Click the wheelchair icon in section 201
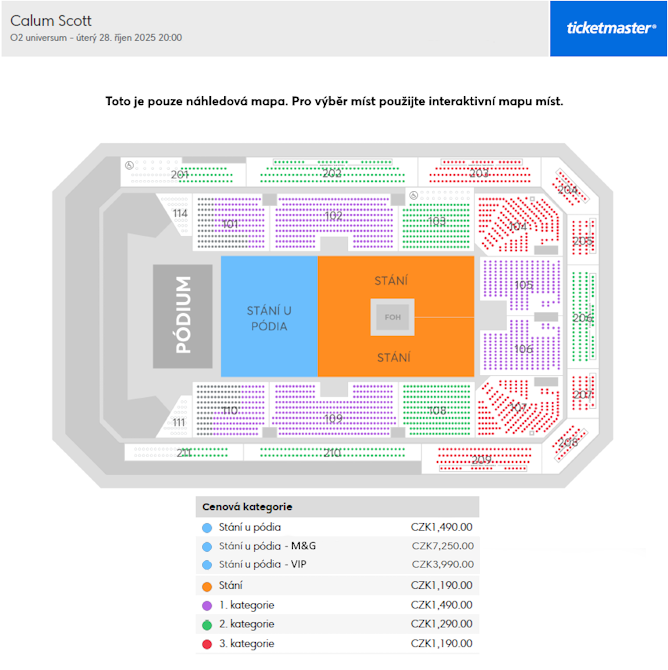 point(129,165)
